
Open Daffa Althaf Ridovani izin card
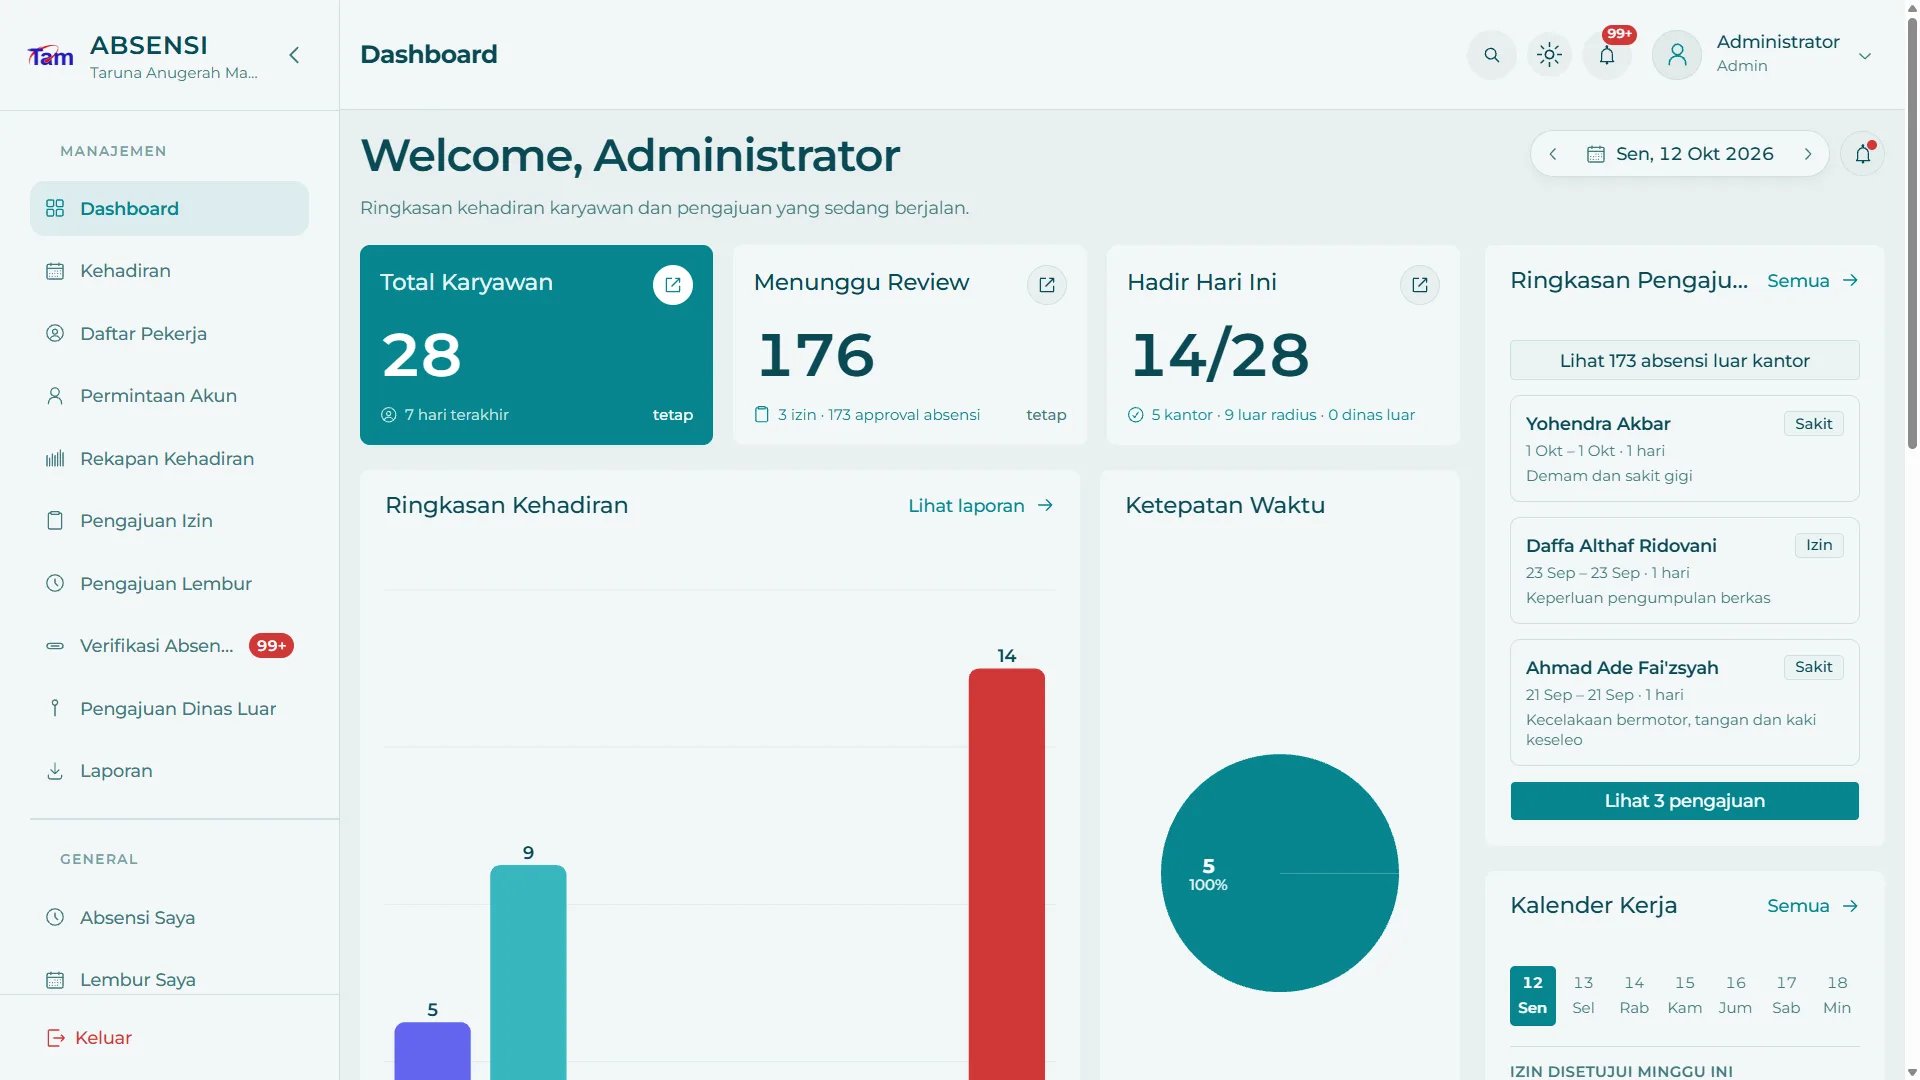click(1684, 570)
